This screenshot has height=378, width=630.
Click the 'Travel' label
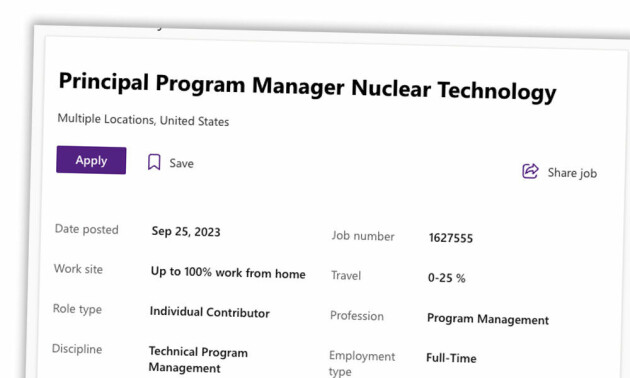346,276
